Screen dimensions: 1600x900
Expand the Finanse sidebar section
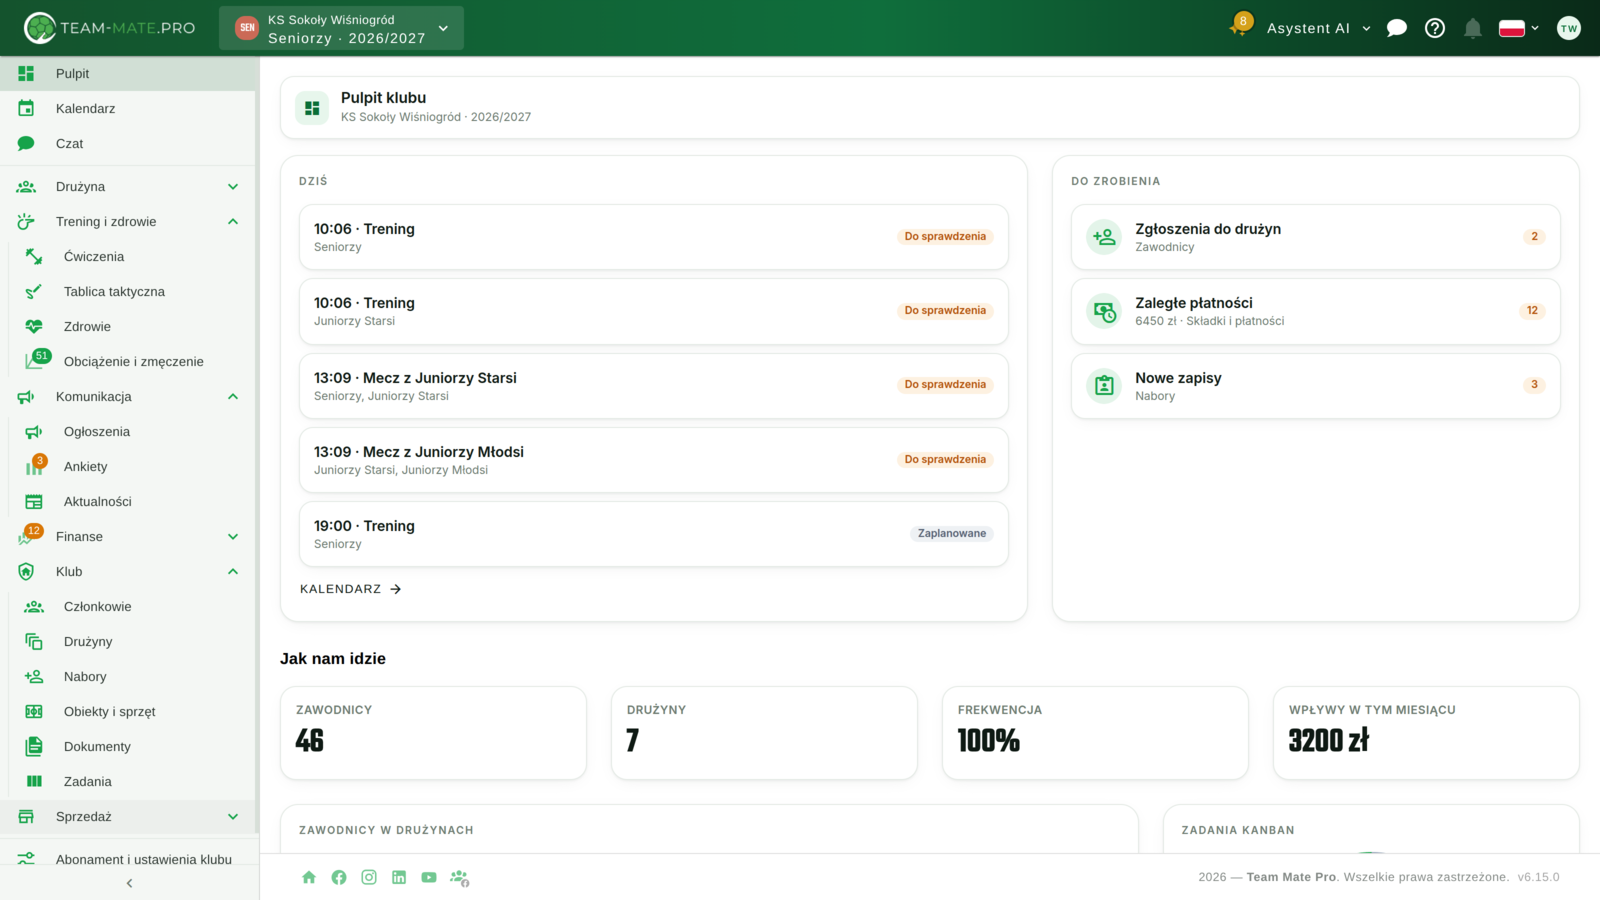(x=128, y=536)
